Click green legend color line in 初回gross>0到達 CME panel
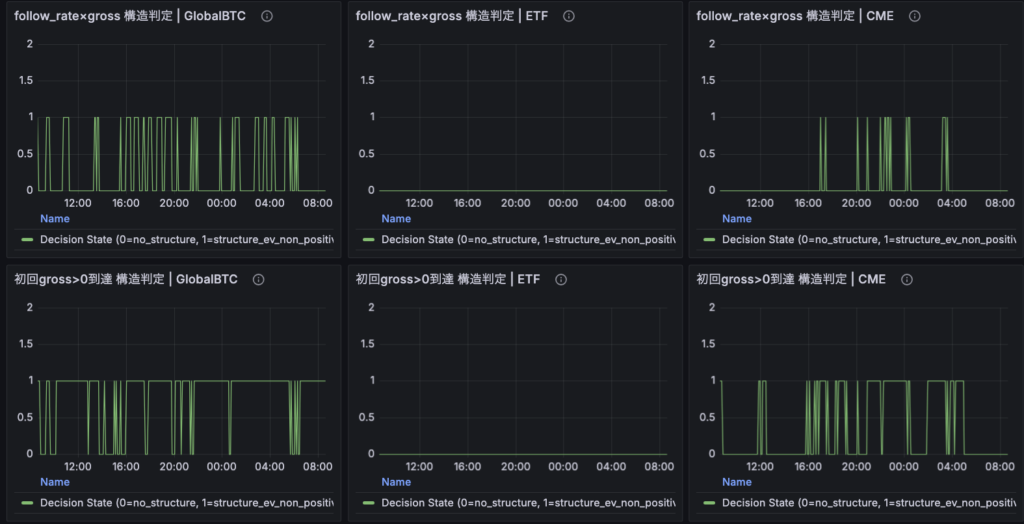 708,503
